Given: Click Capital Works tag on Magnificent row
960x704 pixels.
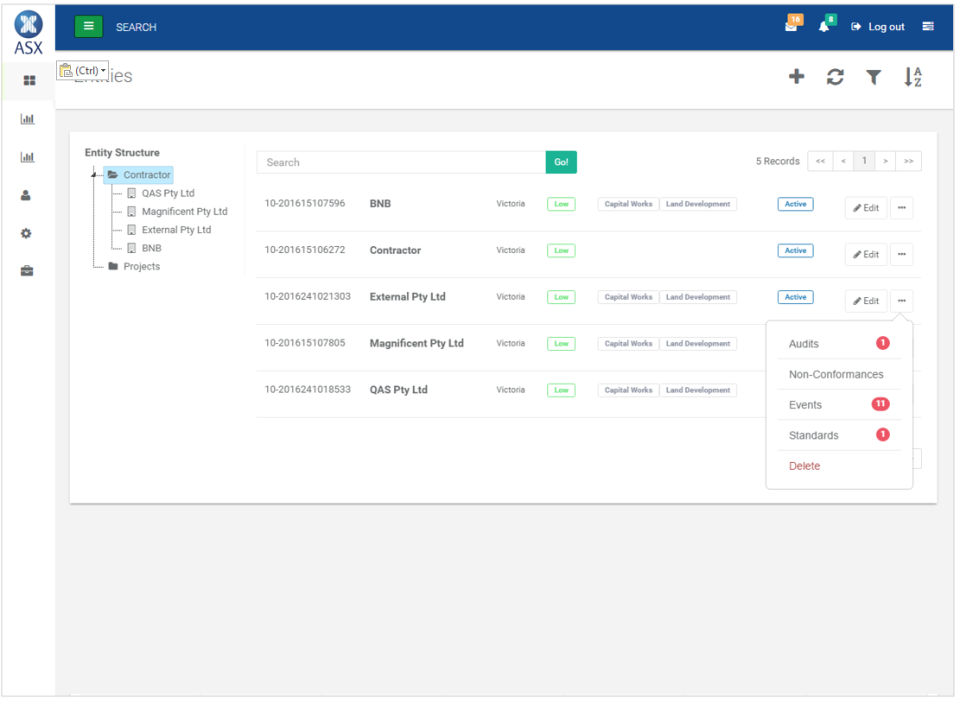Looking at the screenshot, I should (628, 343).
